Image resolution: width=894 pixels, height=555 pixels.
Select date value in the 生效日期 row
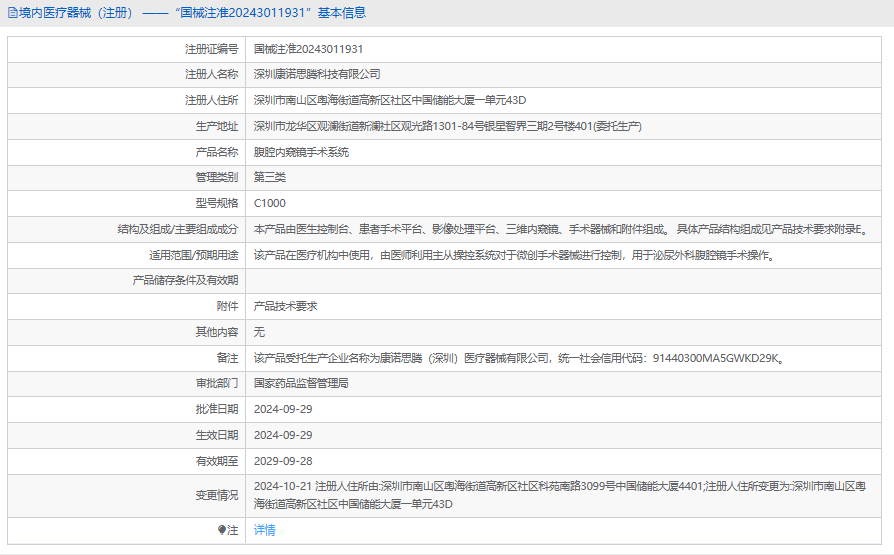click(x=283, y=435)
